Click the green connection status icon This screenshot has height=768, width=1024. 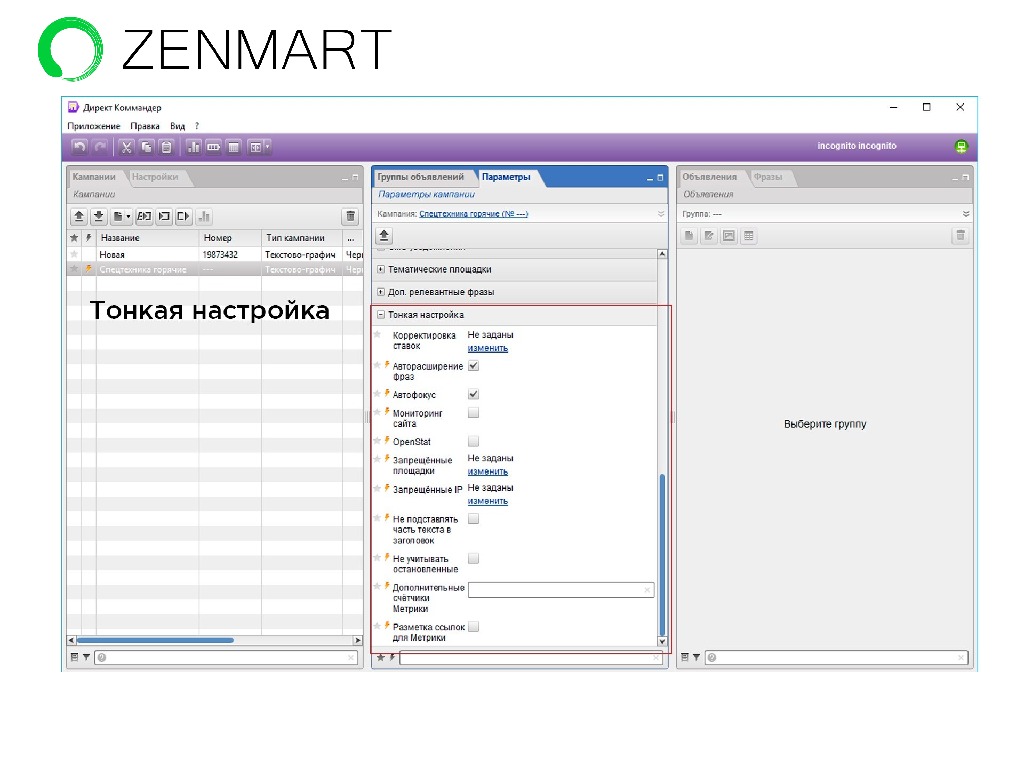point(961,146)
